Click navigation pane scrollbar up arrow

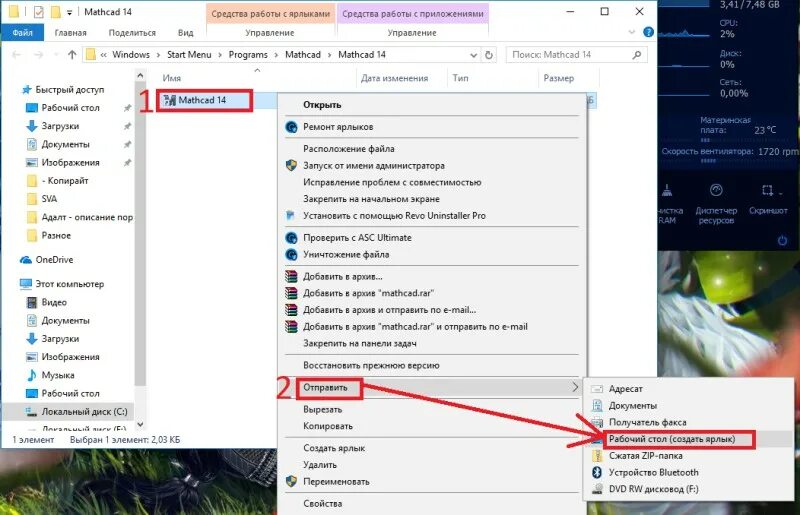[140, 76]
